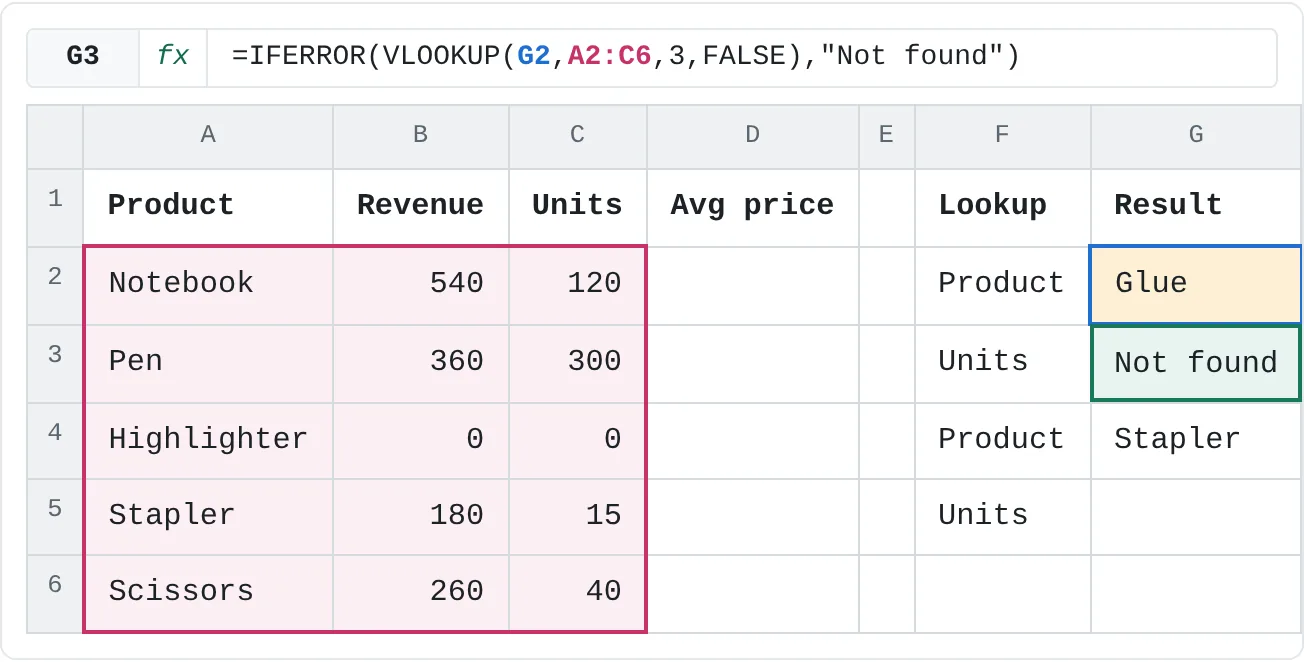
Task: Click the "Highlighter" cell
Action: click(x=208, y=441)
